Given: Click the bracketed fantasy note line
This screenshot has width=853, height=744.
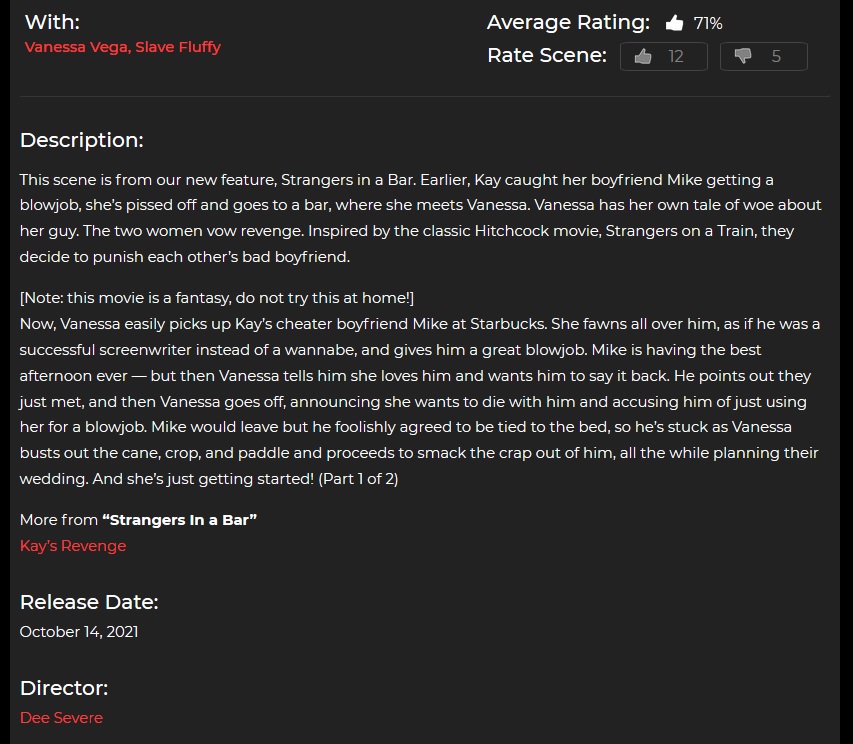Looking at the screenshot, I should point(217,298).
